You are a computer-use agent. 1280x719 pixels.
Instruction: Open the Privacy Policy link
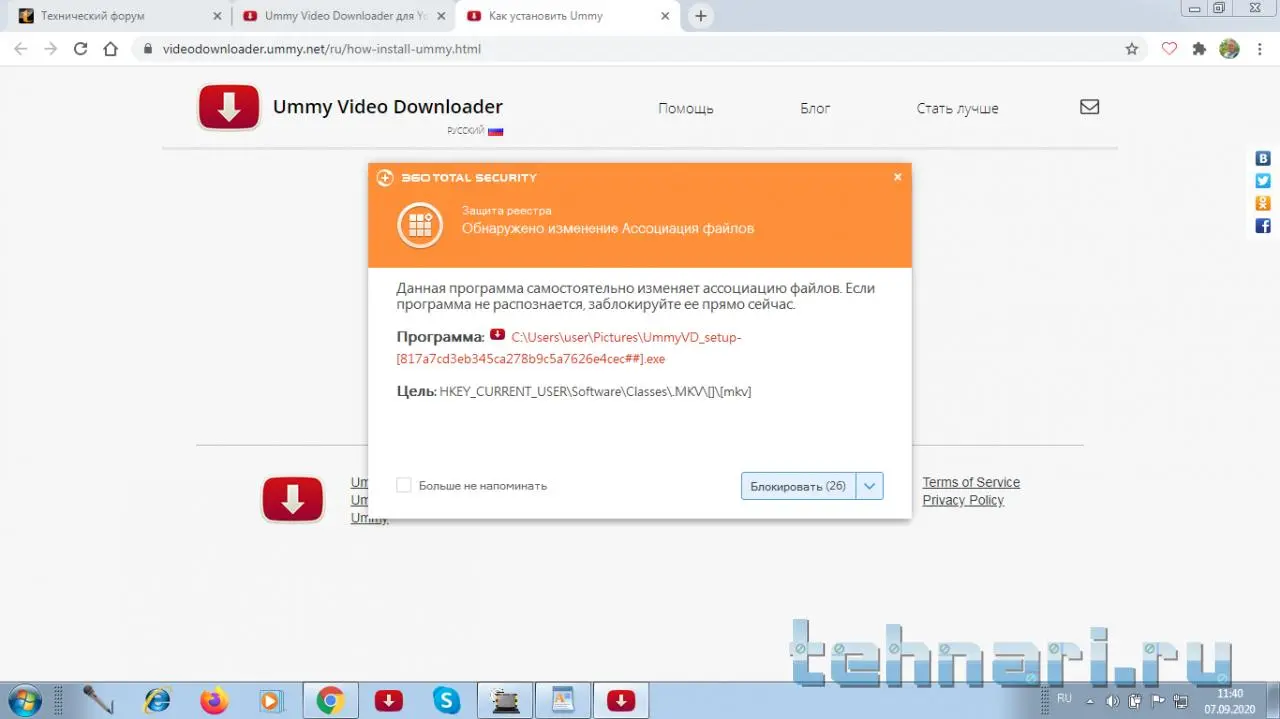(963, 500)
